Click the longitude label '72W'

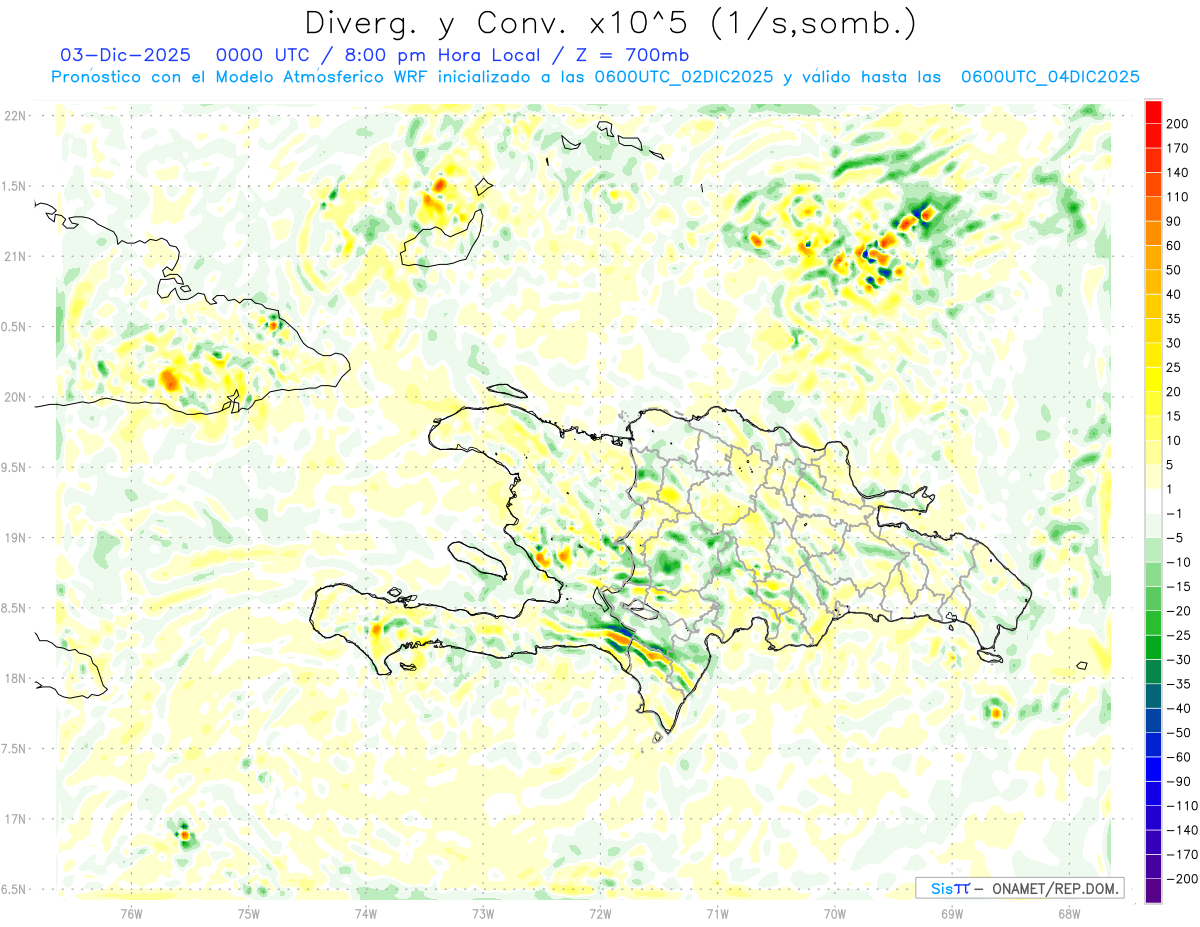600,913
